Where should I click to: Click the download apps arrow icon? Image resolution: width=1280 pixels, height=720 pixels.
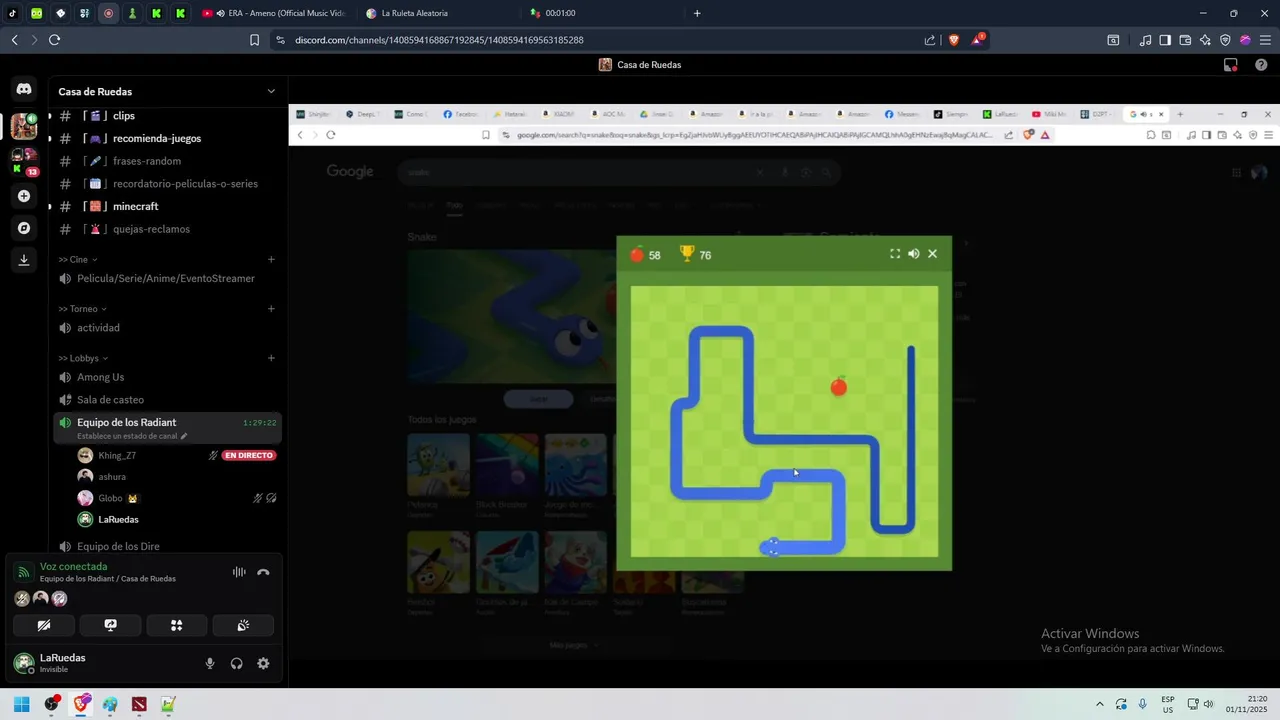point(24,260)
